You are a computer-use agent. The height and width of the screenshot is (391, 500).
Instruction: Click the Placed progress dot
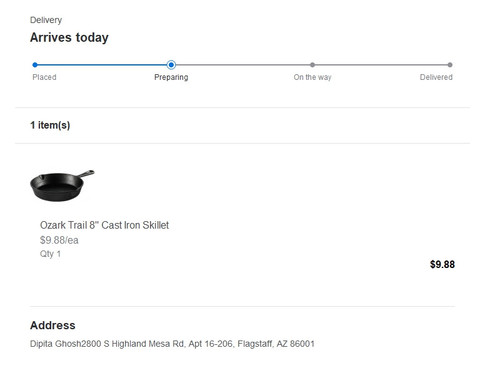point(35,65)
